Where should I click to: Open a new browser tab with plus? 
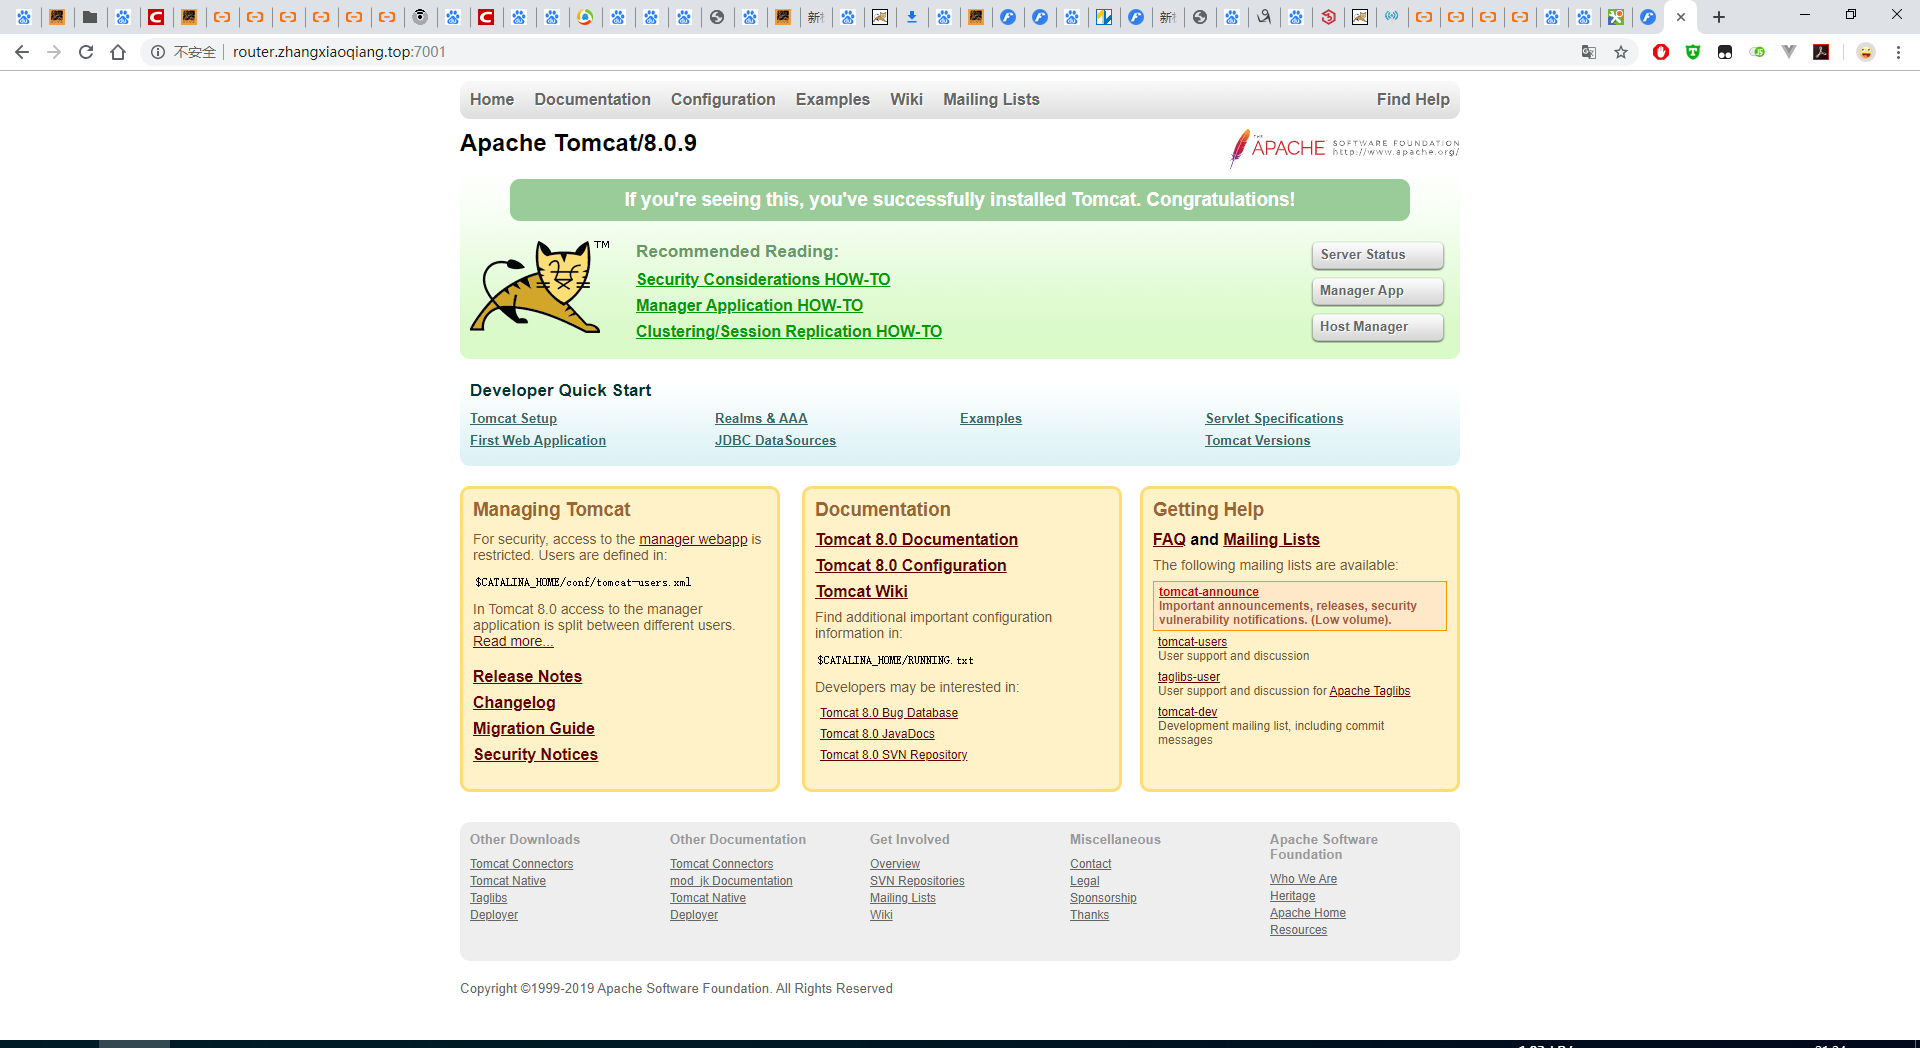click(x=1719, y=17)
